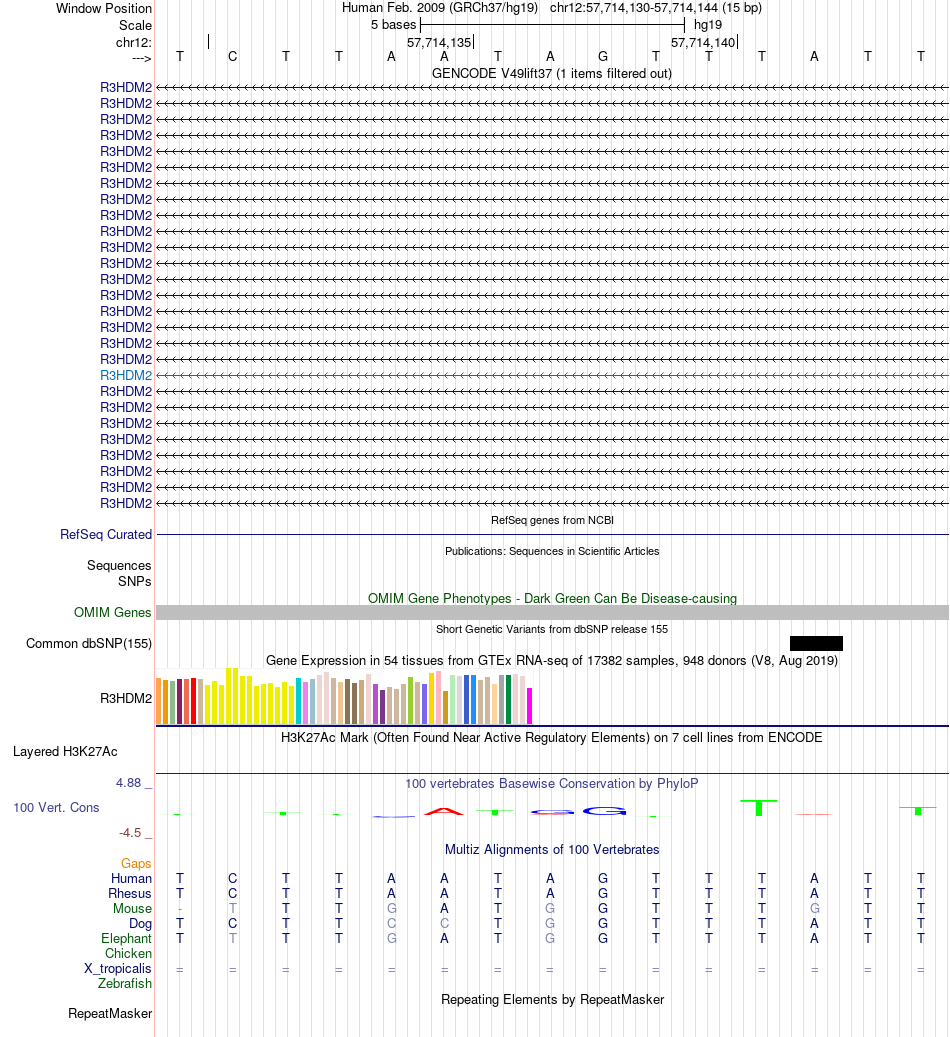950x1037 pixels.
Task: Click the C base in Human alignment row
Action: [232, 878]
